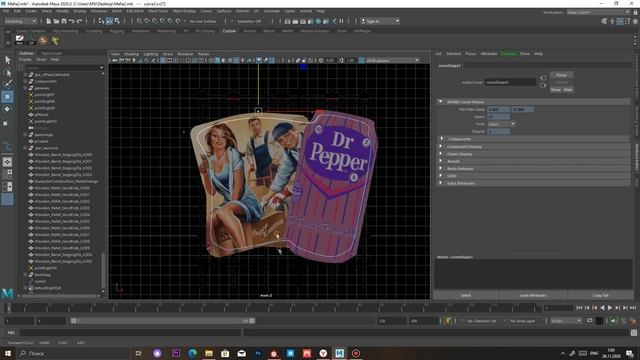Screen dimensions: 640x360
Task: Collapse the NURBS Curve History section
Action: click(x=533, y=102)
